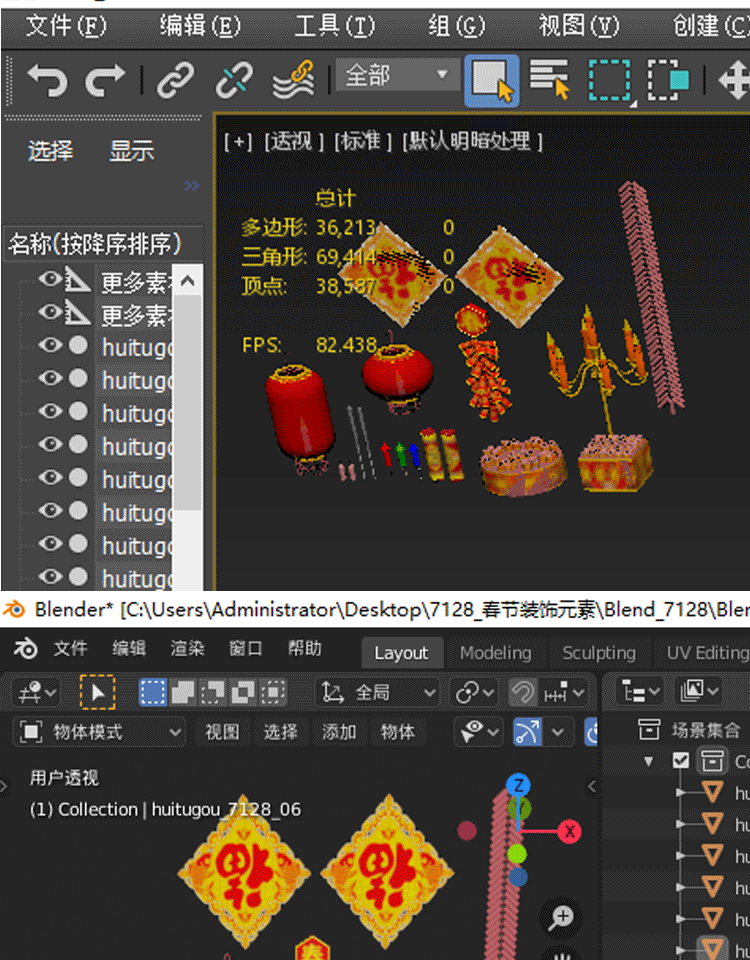Toggle the window/crossing selection icon

coord(667,80)
